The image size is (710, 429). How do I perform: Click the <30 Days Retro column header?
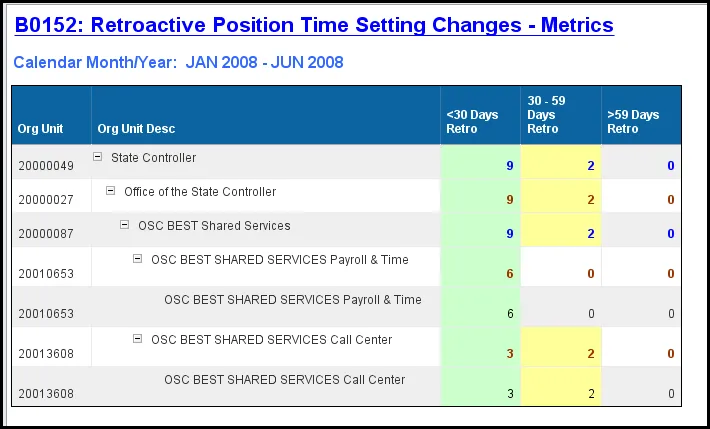pyautogui.click(x=472, y=122)
